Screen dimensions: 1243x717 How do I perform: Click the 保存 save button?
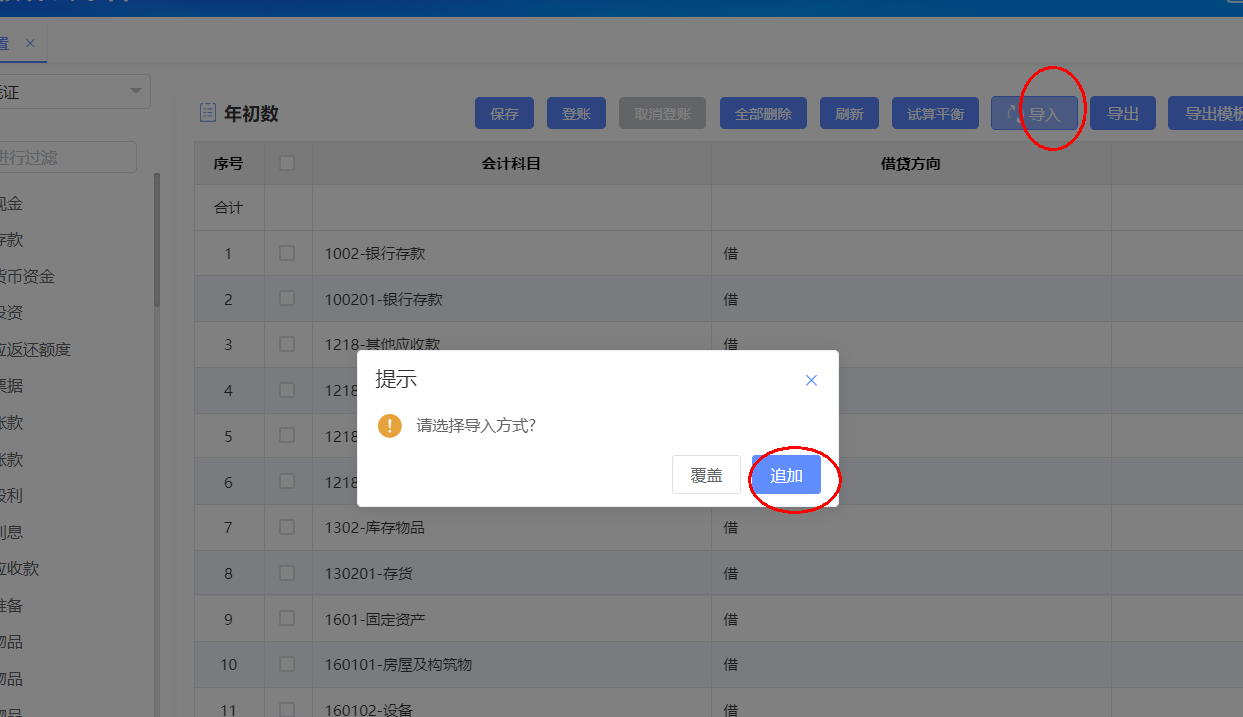point(504,114)
